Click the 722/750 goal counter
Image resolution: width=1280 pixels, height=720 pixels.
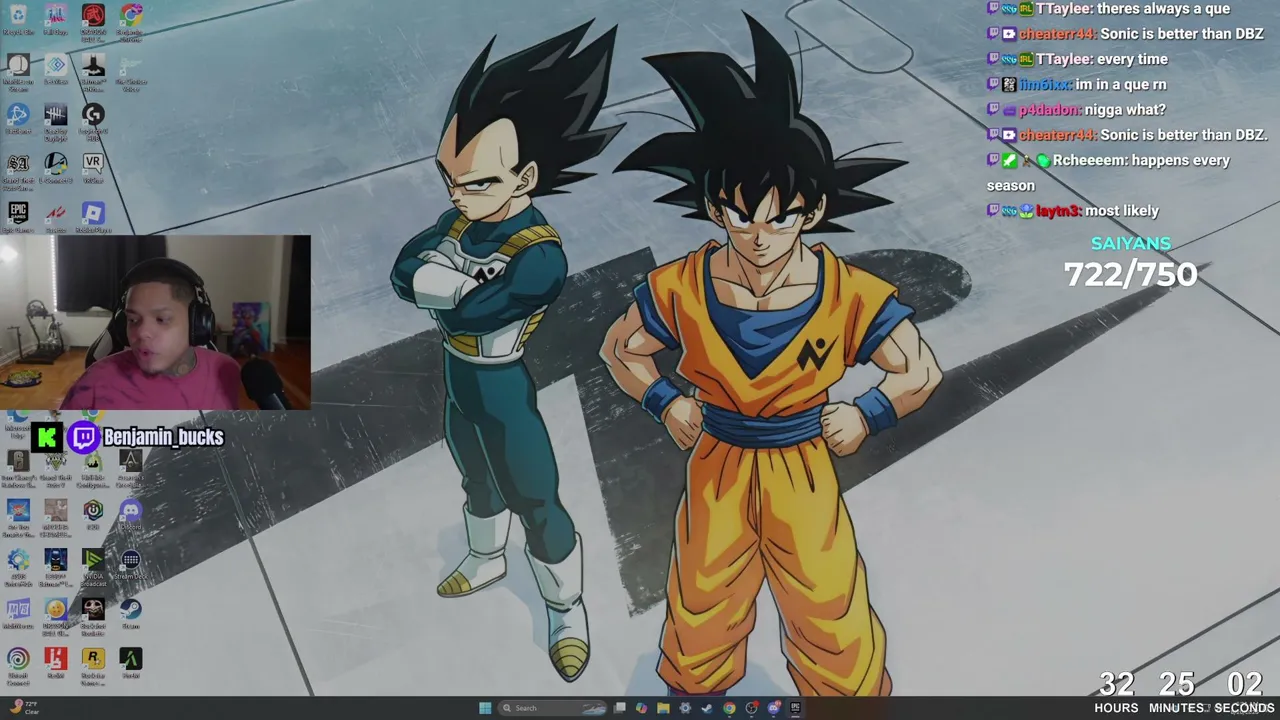coord(1131,275)
